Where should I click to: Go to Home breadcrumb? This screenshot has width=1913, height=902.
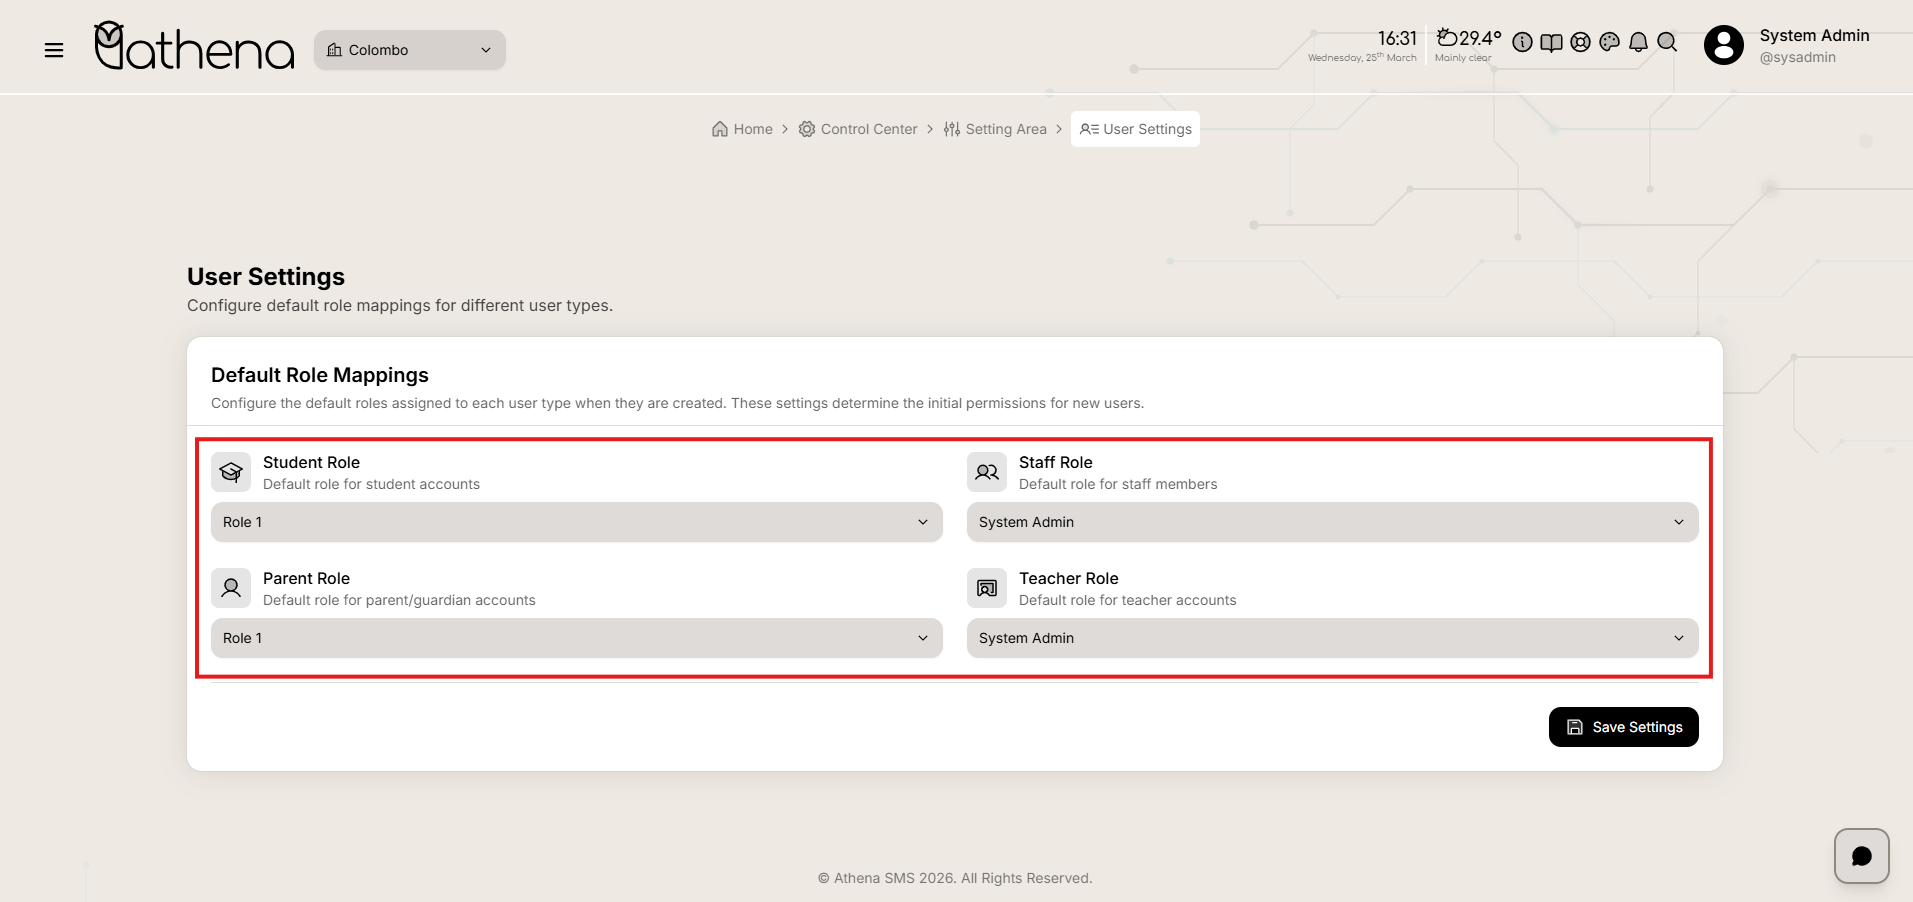point(742,129)
